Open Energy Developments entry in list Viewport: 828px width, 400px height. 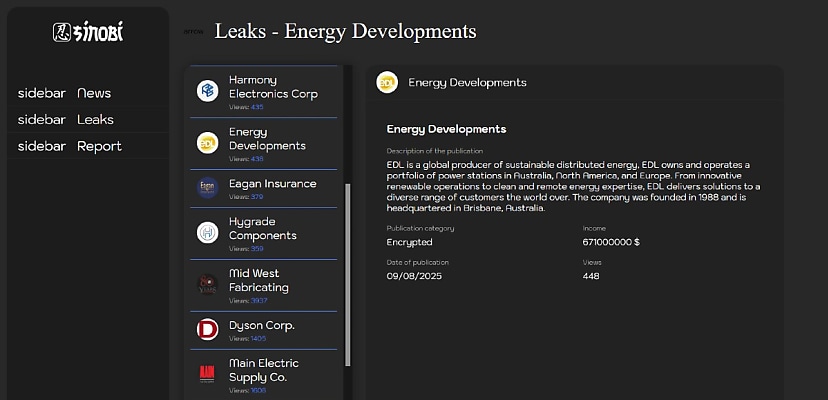[x=264, y=143]
